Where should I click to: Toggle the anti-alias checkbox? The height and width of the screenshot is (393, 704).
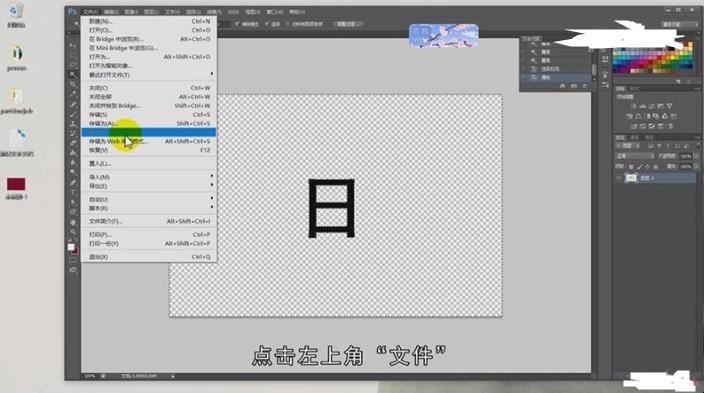(237, 24)
